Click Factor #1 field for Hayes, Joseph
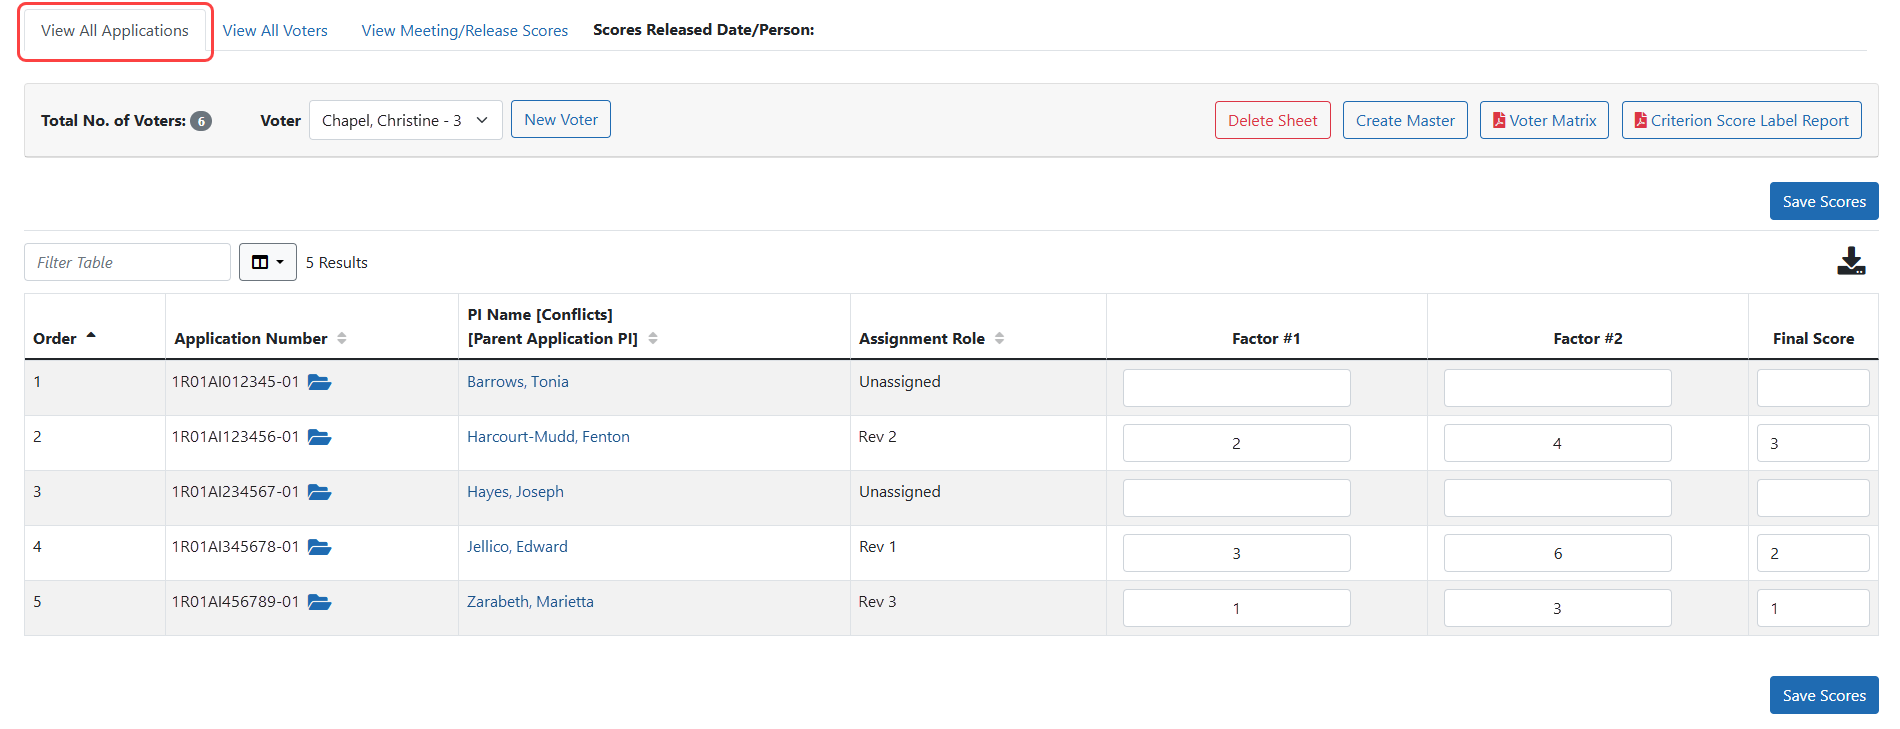This screenshot has height=729, width=1900. 1236,498
